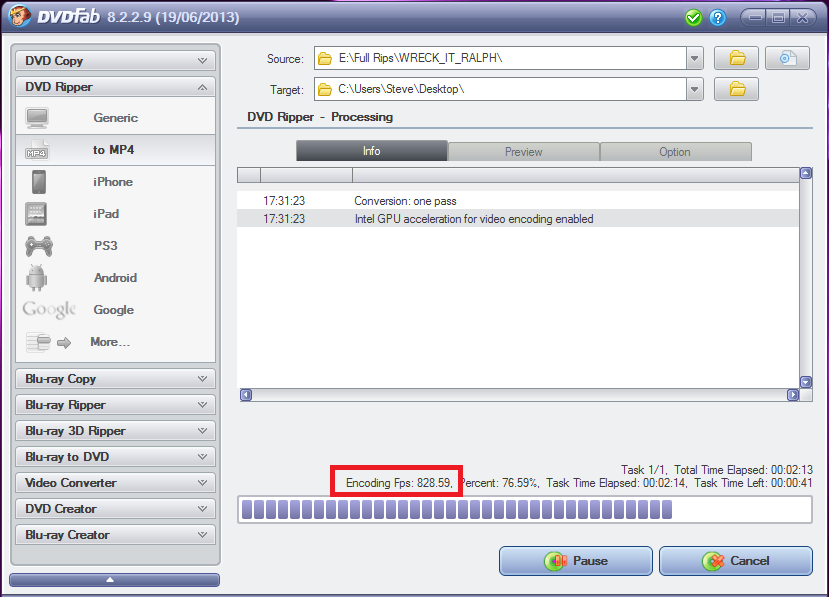Expand the Blu-ray Creator section
The height and width of the screenshot is (597, 829).
tap(115, 535)
